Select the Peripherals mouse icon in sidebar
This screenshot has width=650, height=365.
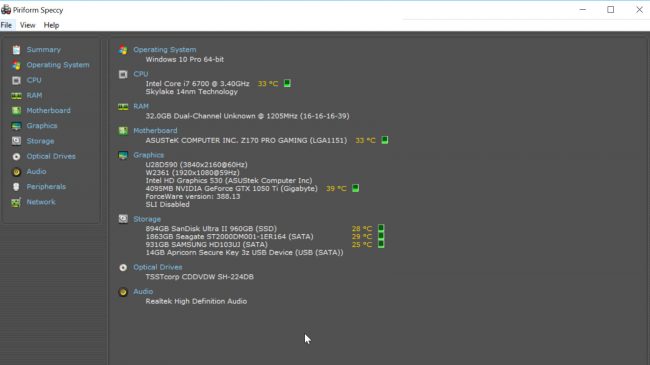pos(16,187)
